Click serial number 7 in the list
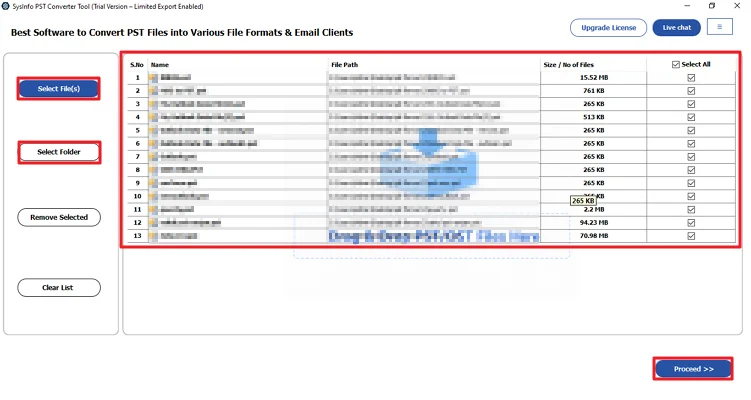The width and height of the screenshot is (751, 400). pyautogui.click(x=137, y=157)
